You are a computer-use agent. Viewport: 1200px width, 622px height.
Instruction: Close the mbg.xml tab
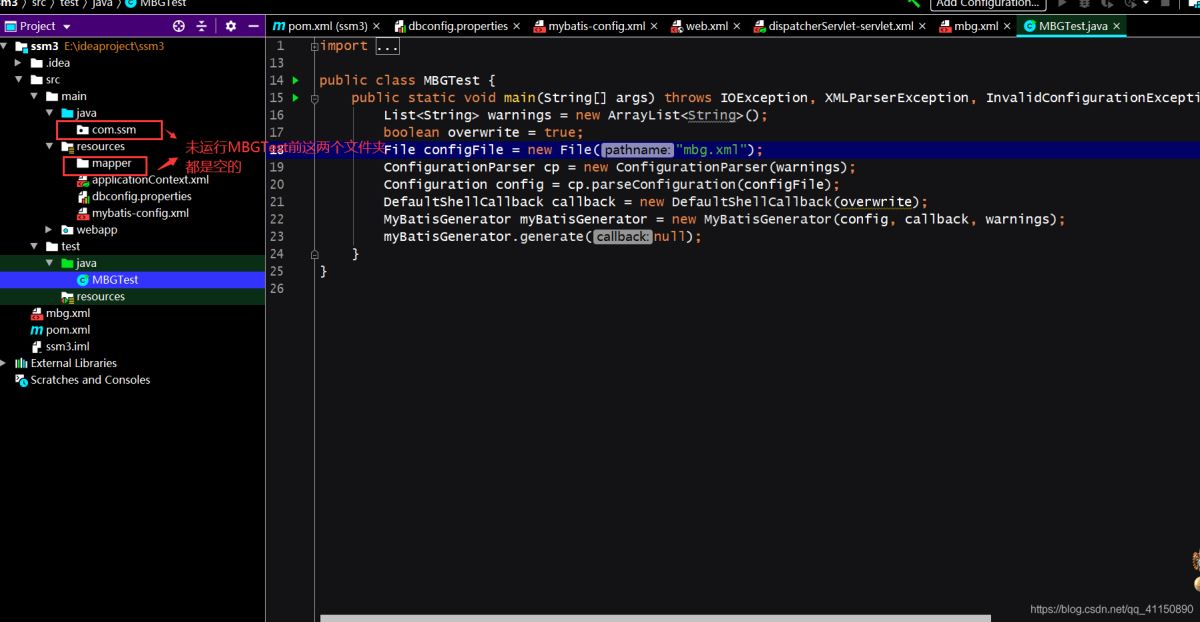tap(1008, 26)
